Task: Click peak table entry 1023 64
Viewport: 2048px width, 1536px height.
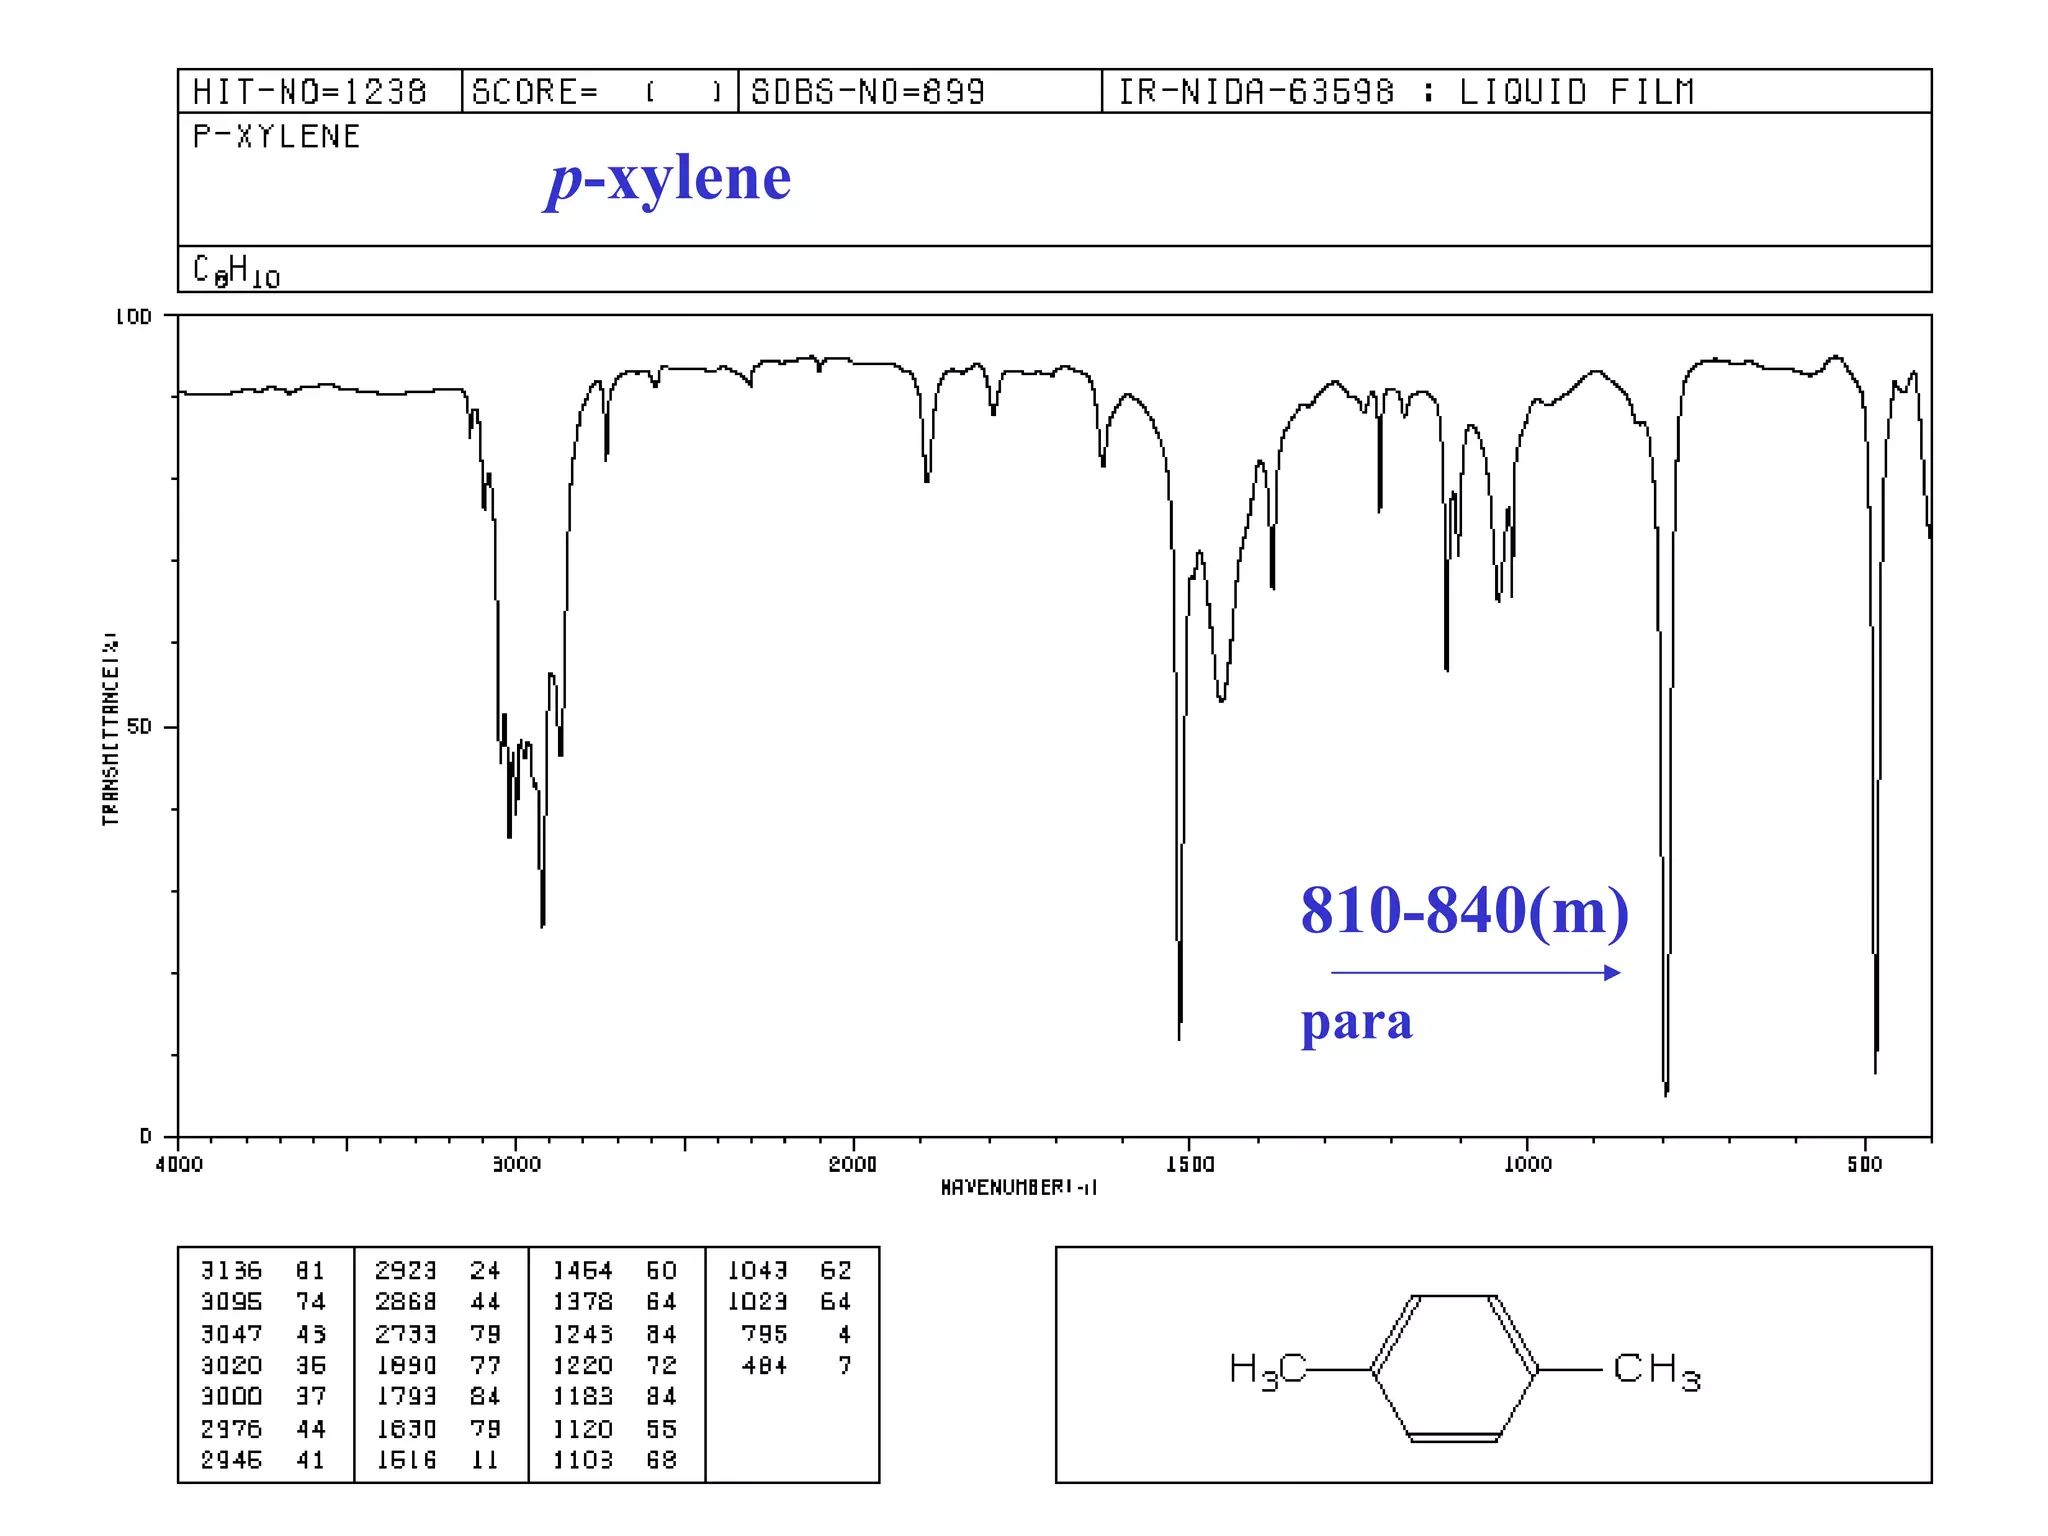Action: click(x=790, y=1302)
